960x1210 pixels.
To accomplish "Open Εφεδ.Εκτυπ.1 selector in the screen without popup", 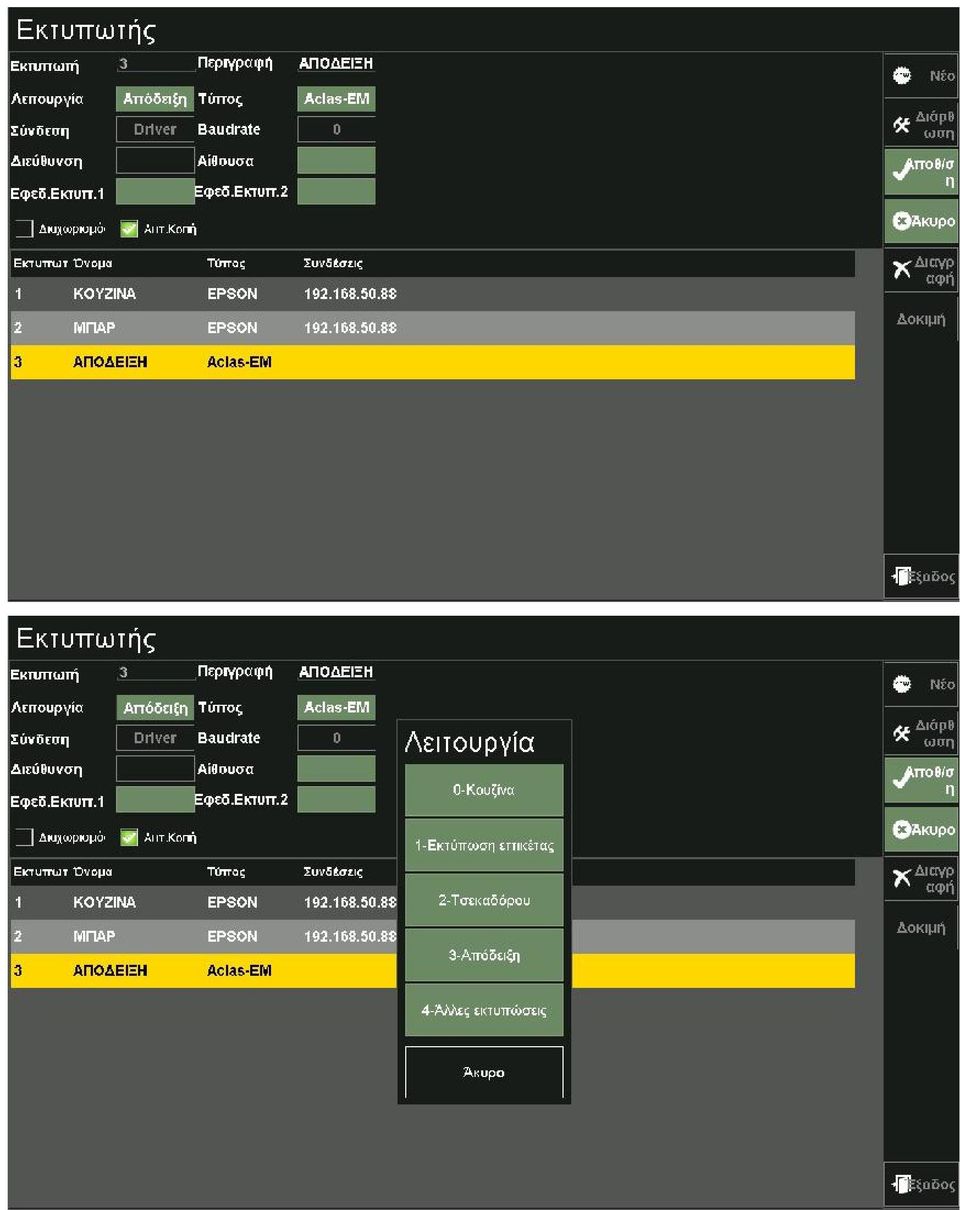I will tap(155, 191).
